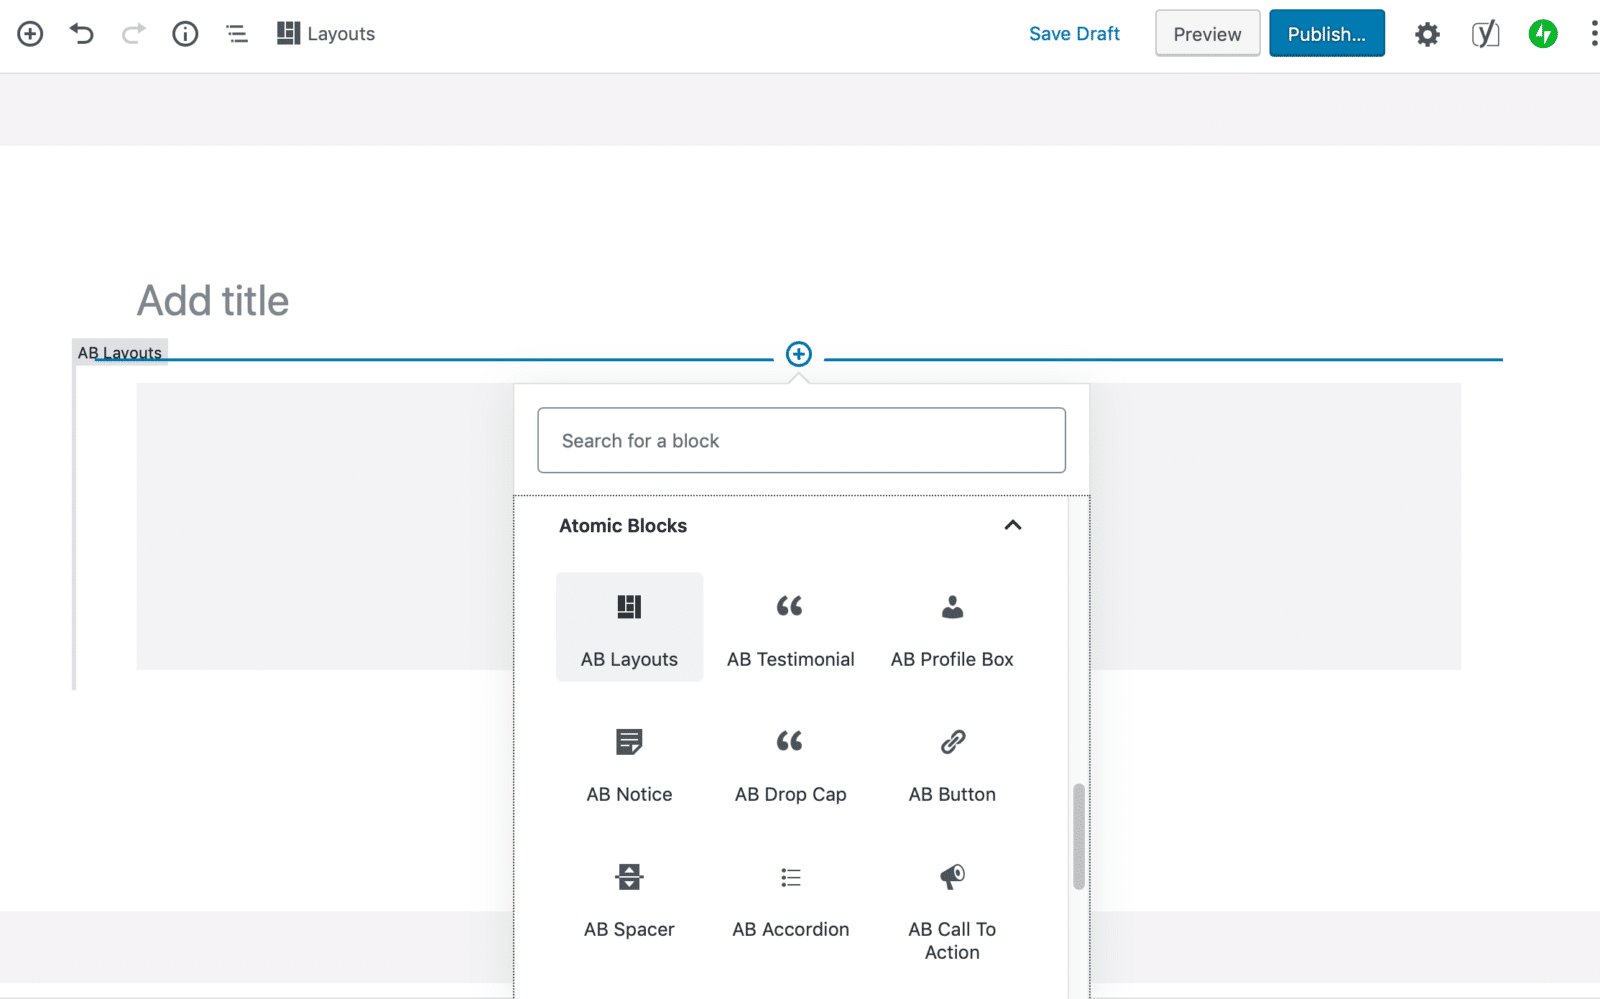Toggle the settings sidebar with the gear
Viewport: 1600px width, 999px height.
(x=1427, y=33)
